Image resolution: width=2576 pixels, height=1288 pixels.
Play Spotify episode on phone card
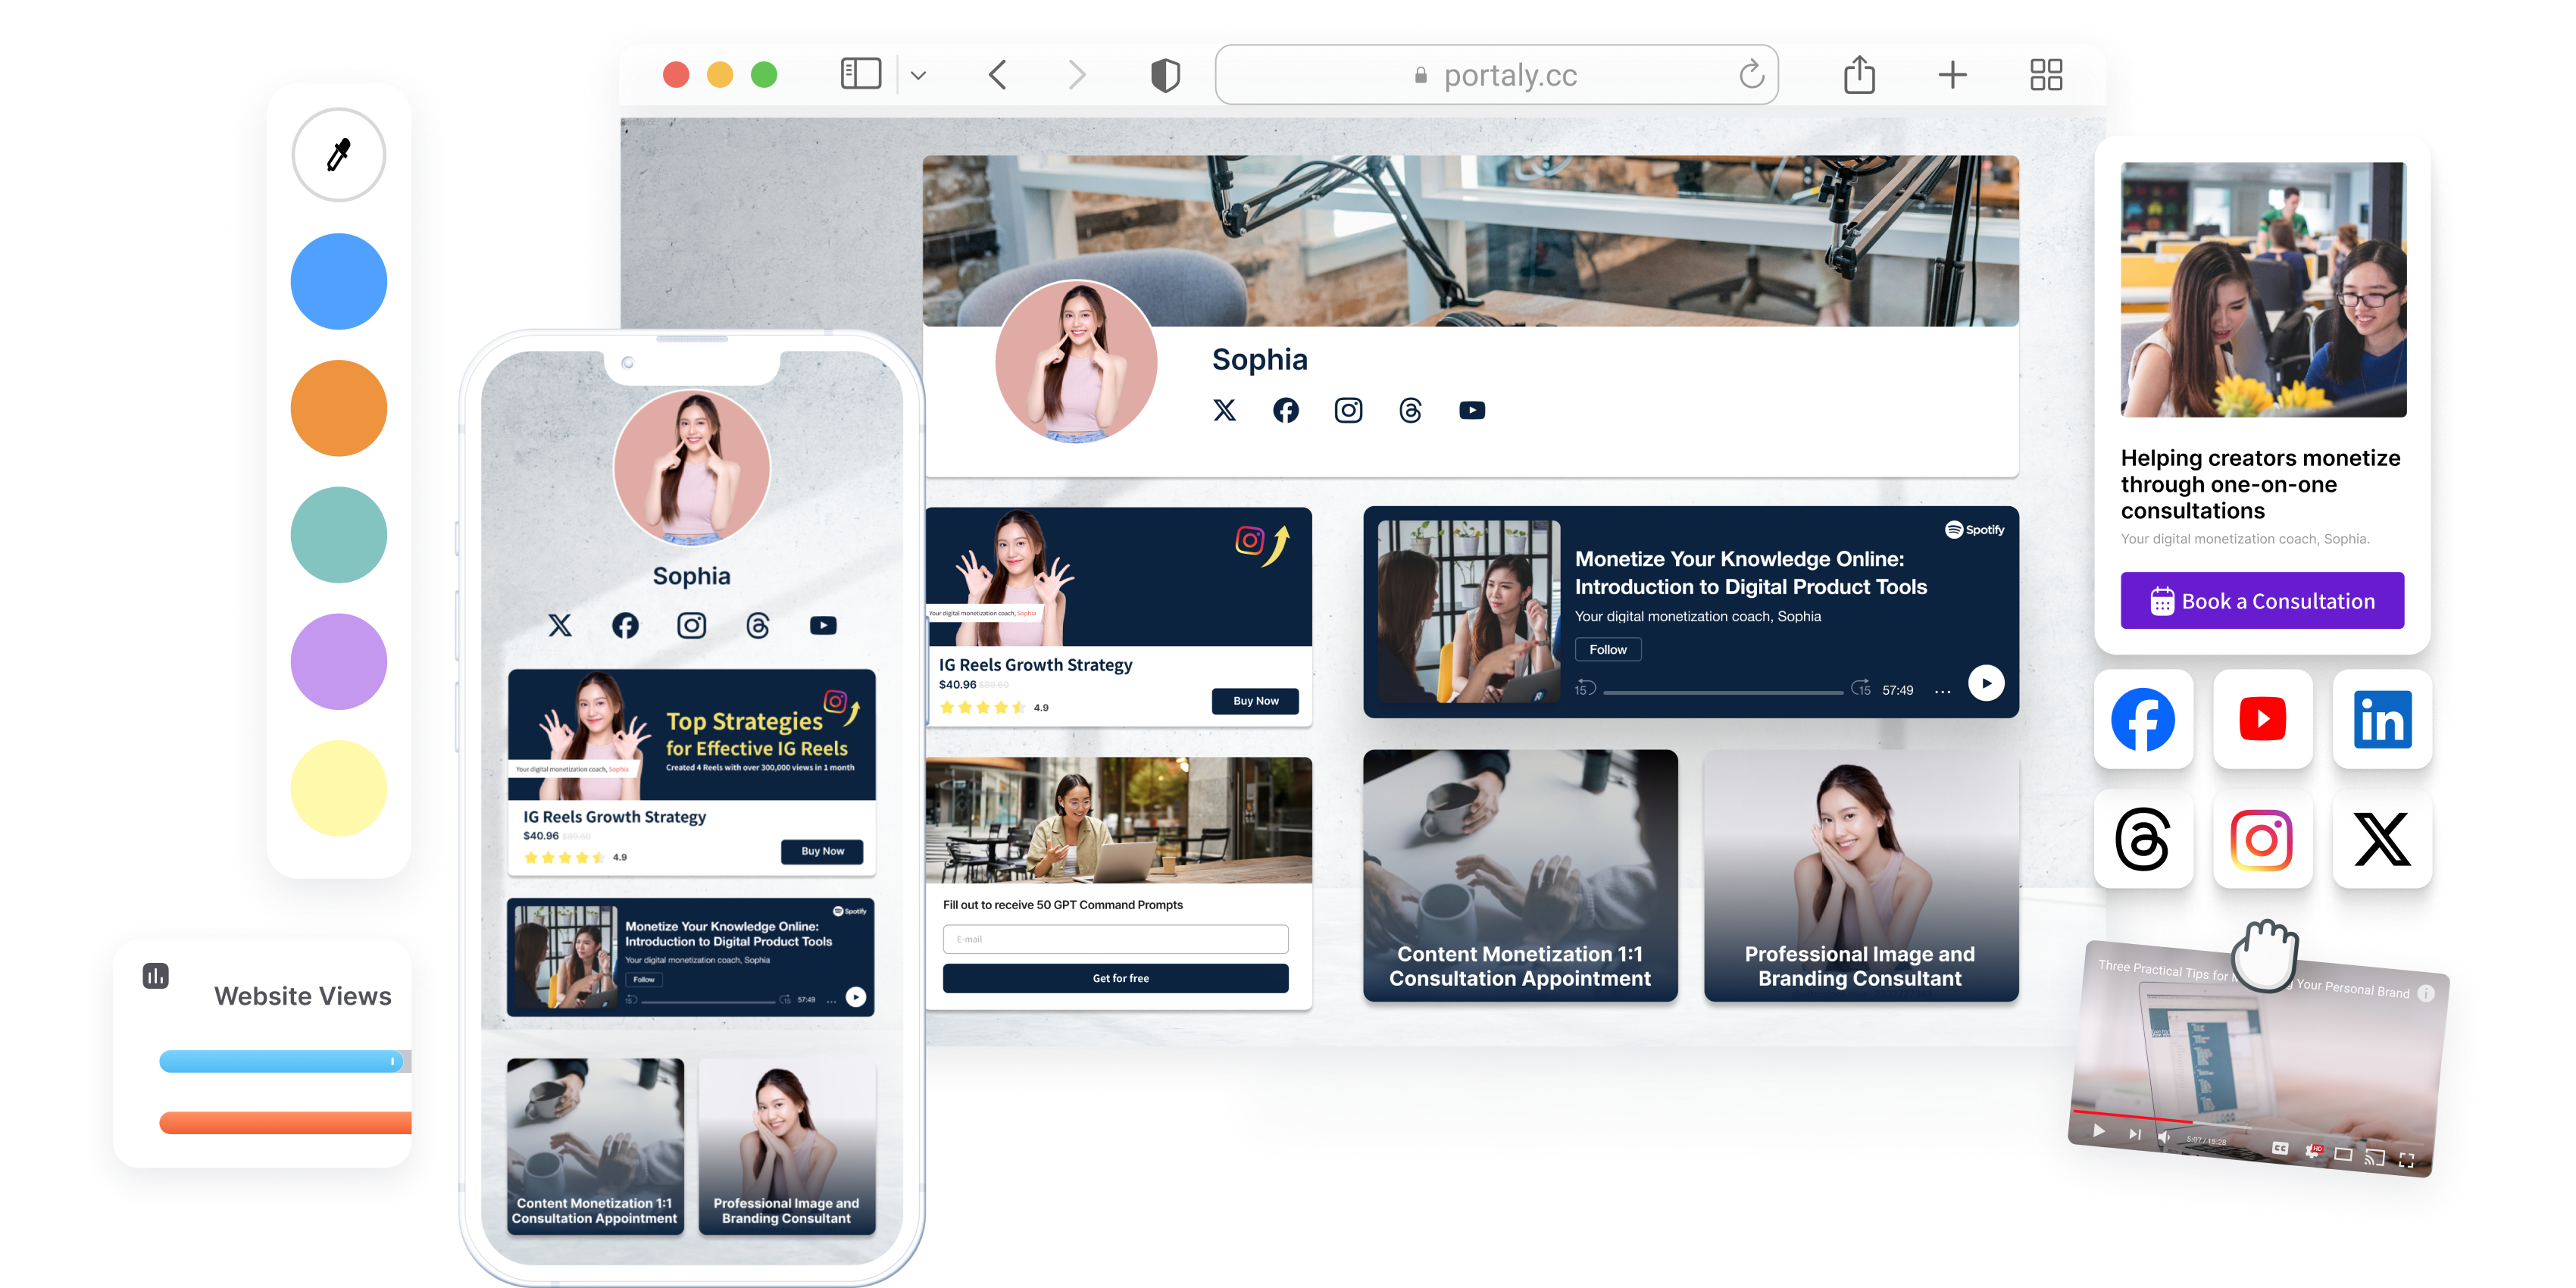(856, 997)
